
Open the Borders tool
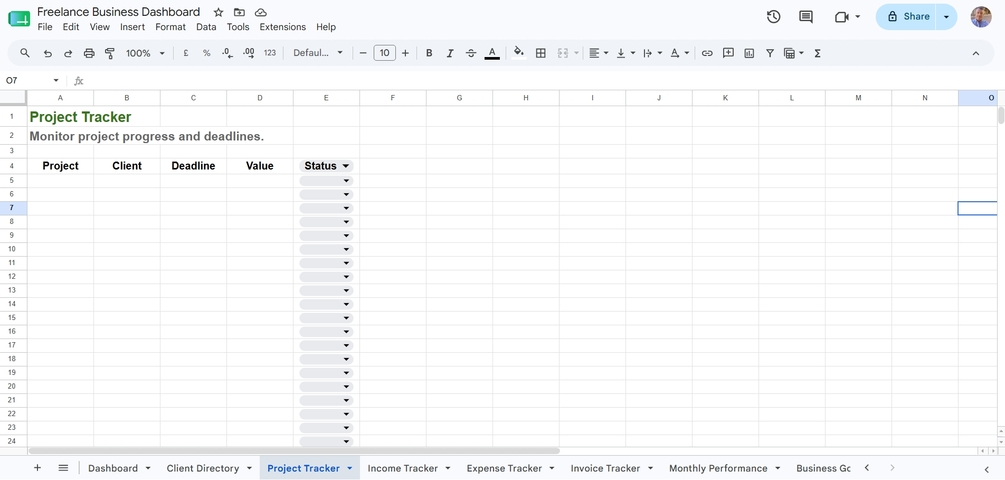[x=541, y=53]
